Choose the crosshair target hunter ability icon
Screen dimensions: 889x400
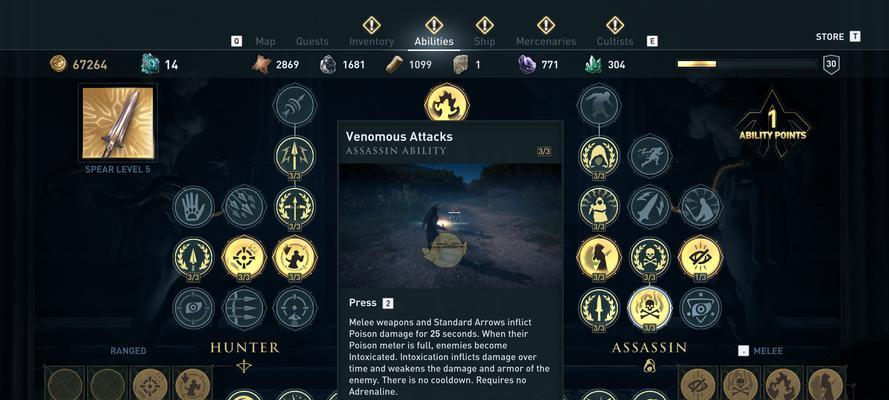click(244, 257)
